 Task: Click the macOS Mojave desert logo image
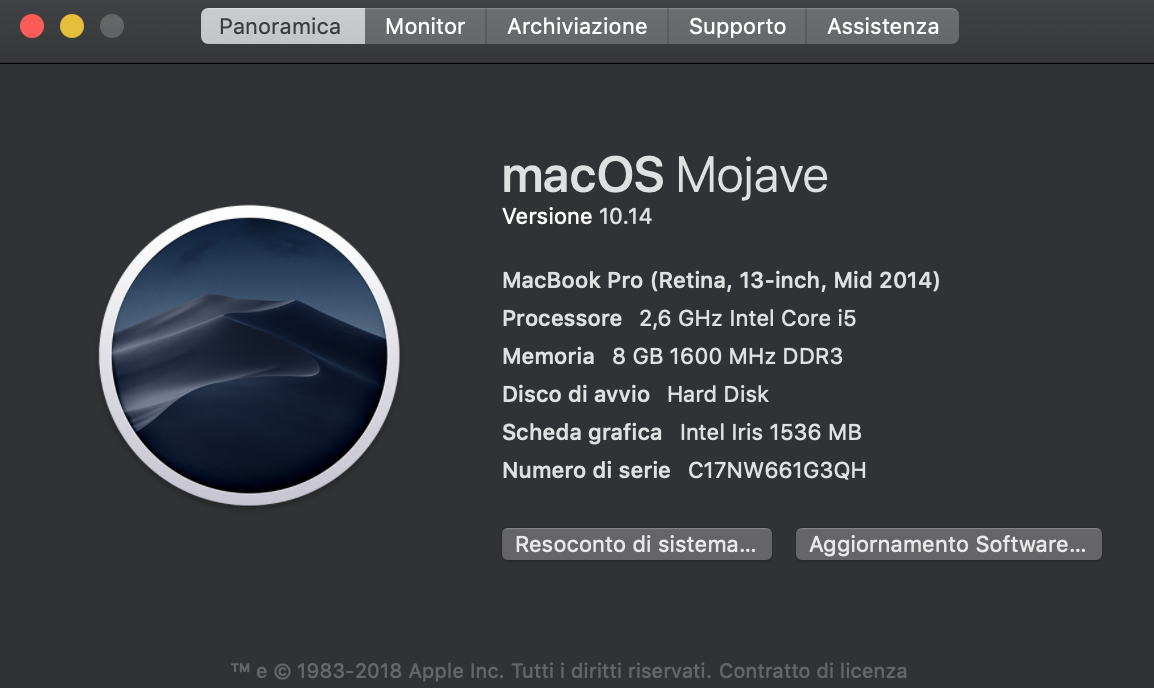[249, 355]
